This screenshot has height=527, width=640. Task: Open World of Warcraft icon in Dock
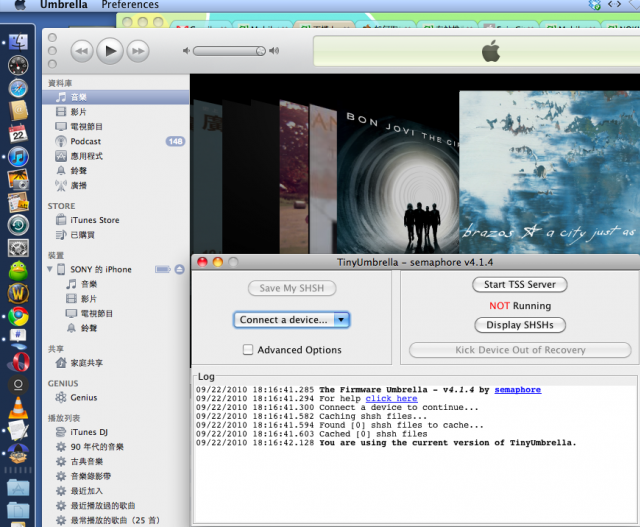(x=18, y=294)
